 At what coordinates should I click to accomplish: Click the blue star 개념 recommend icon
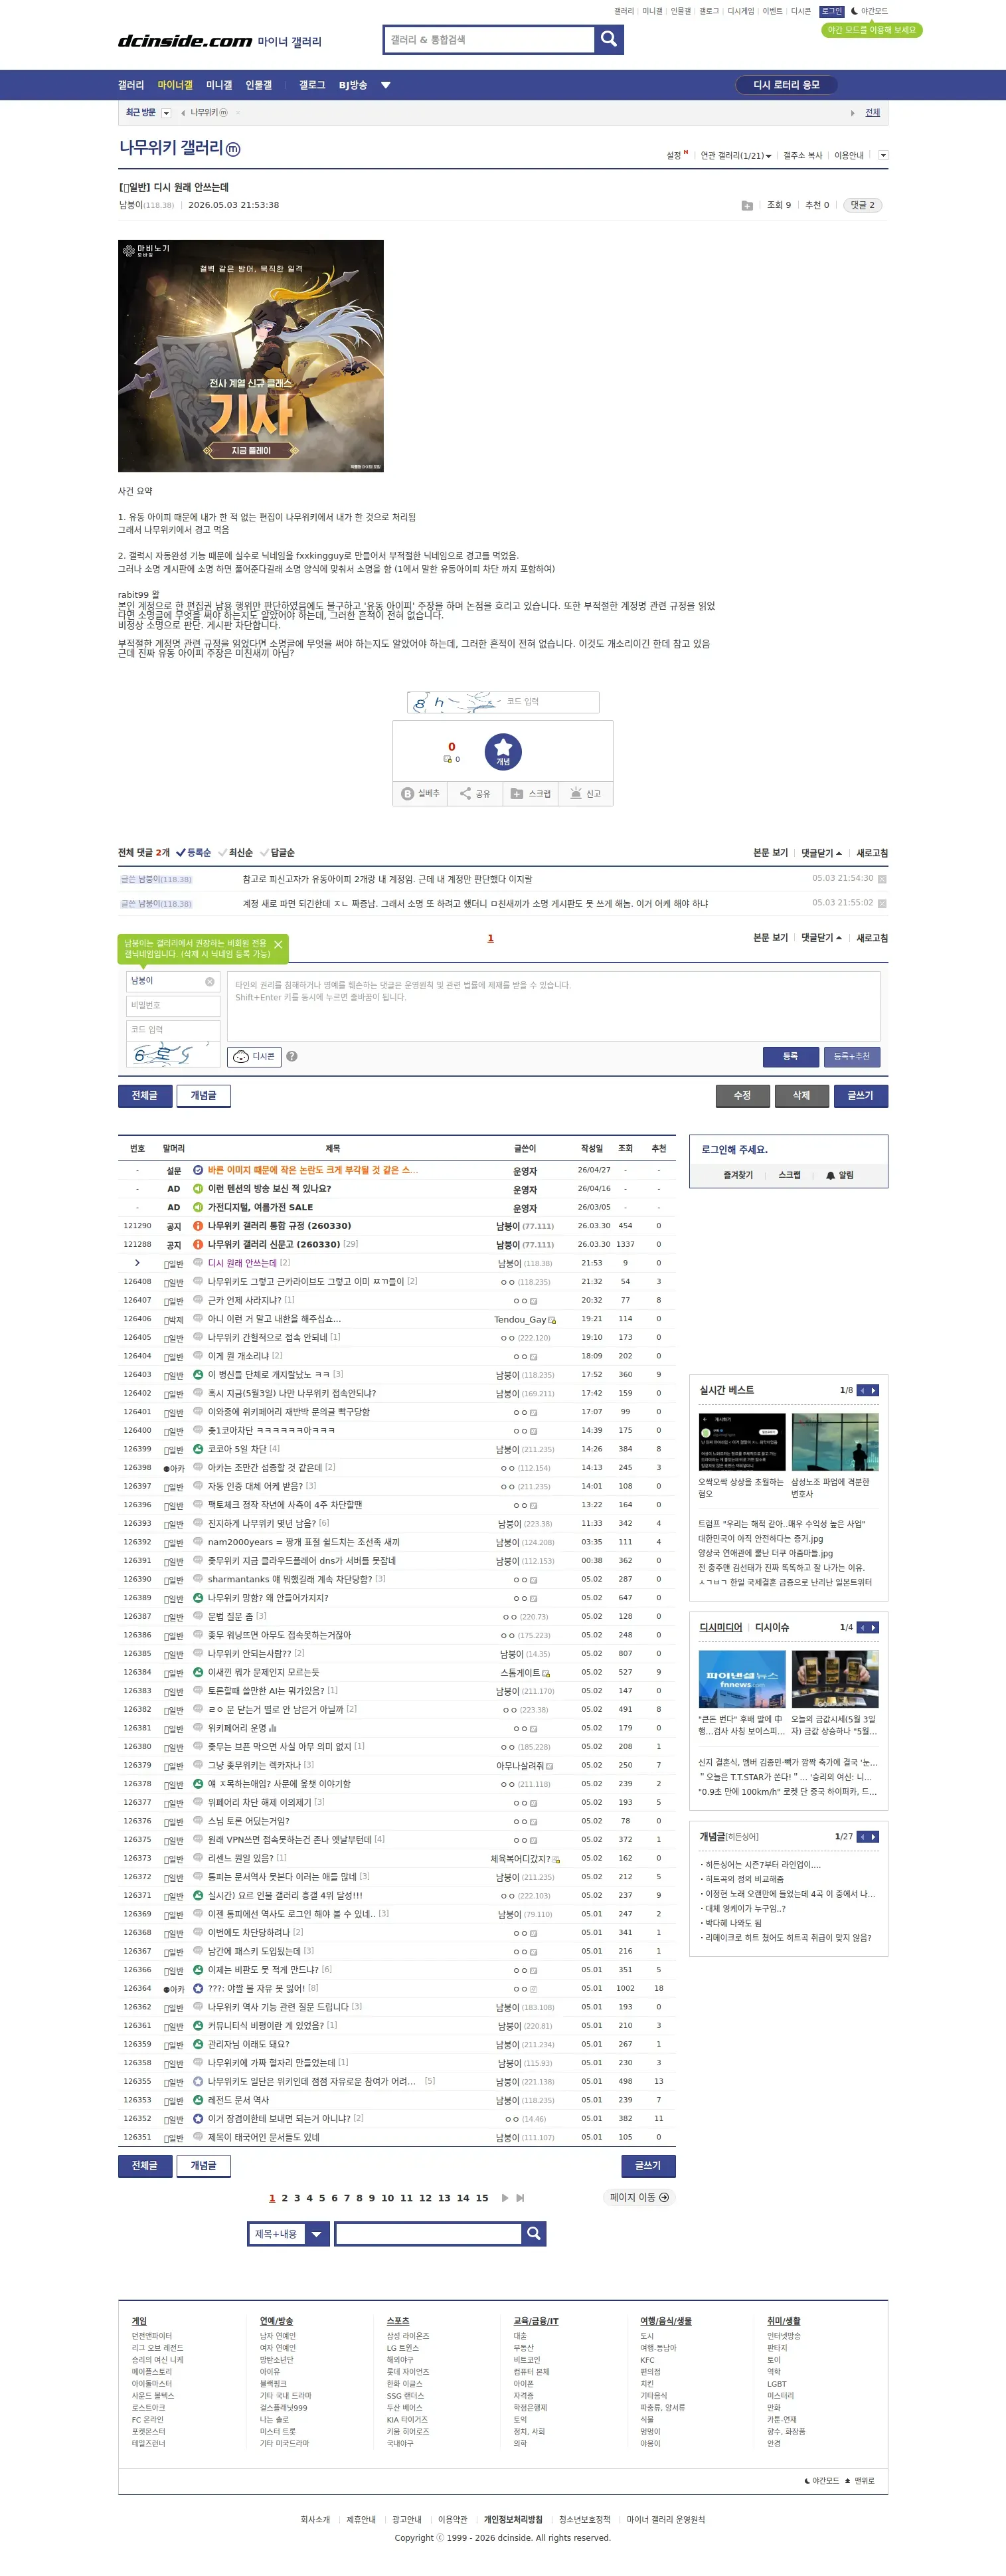click(503, 751)
